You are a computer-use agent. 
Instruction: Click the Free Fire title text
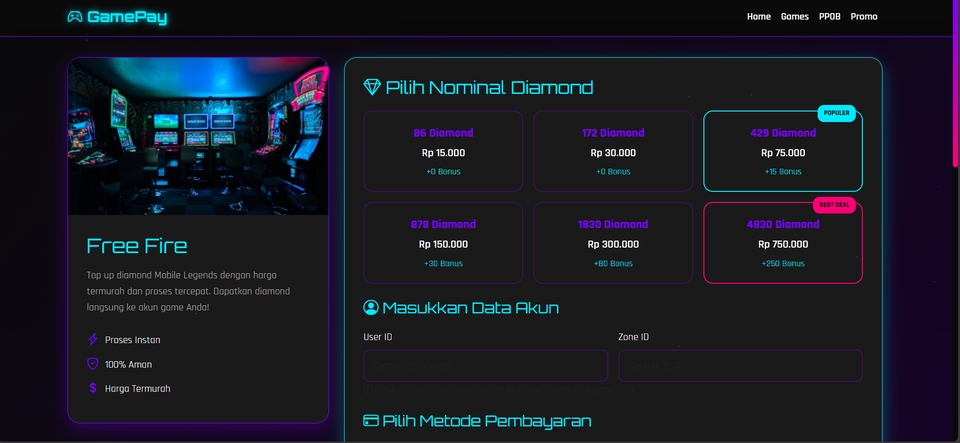(137, 246)
